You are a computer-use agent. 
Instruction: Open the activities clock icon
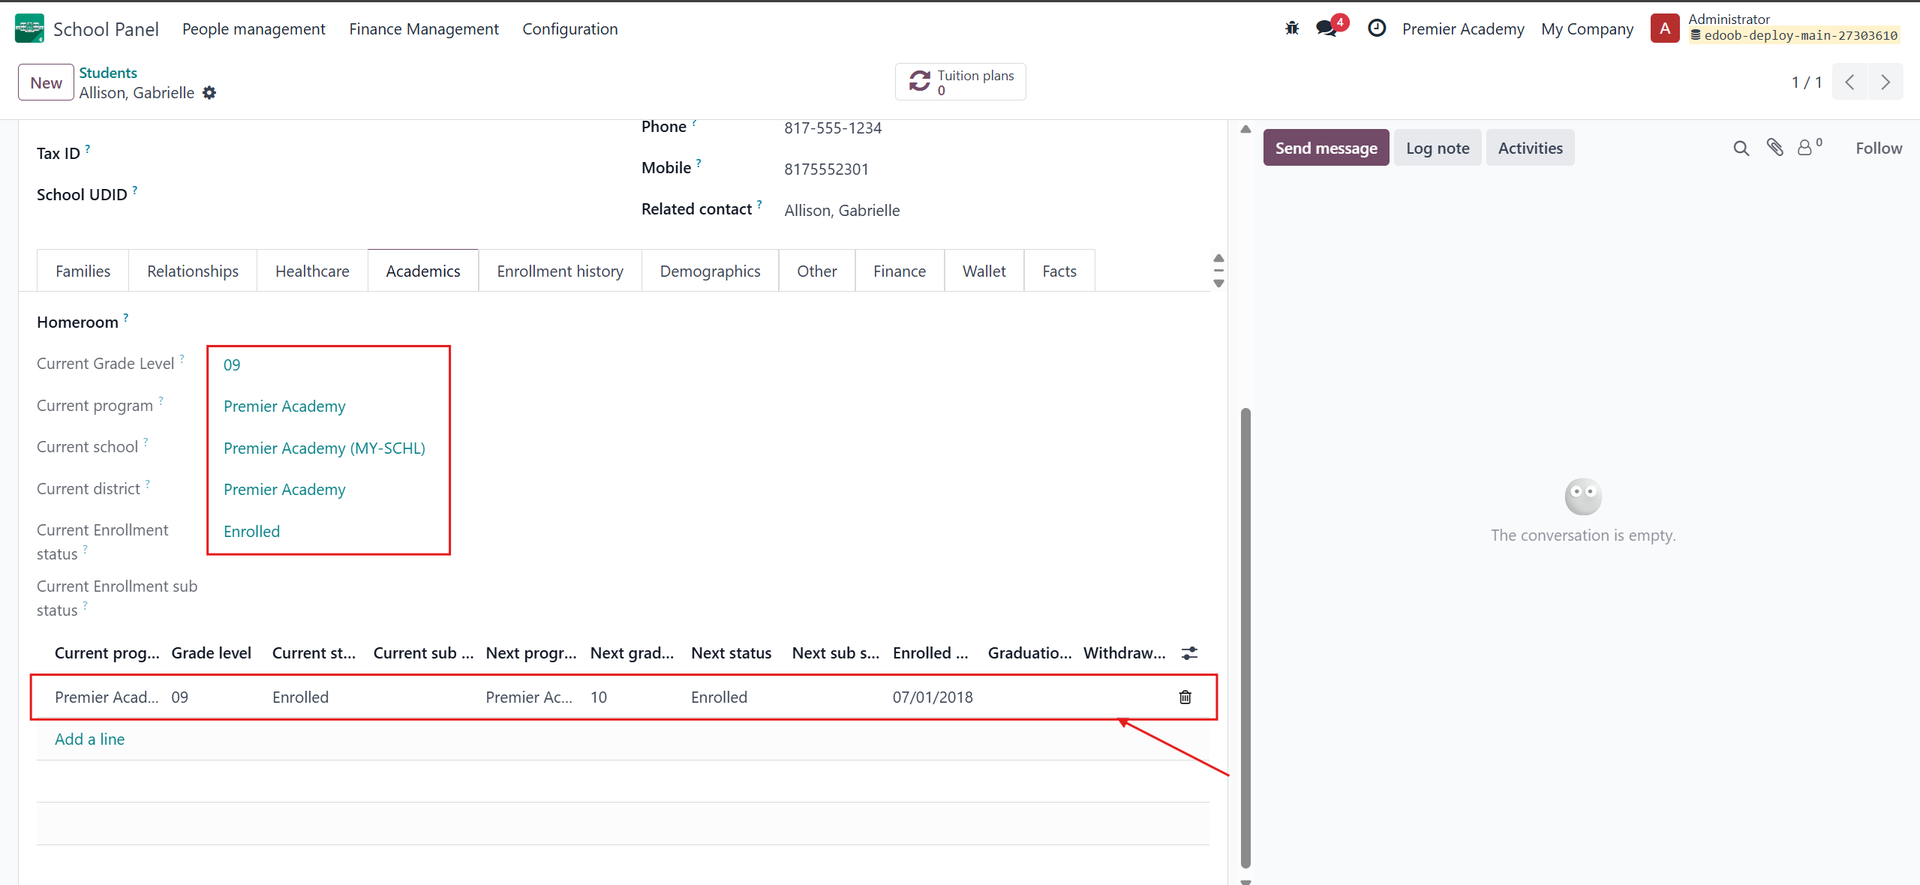(x=1377, y=29)
